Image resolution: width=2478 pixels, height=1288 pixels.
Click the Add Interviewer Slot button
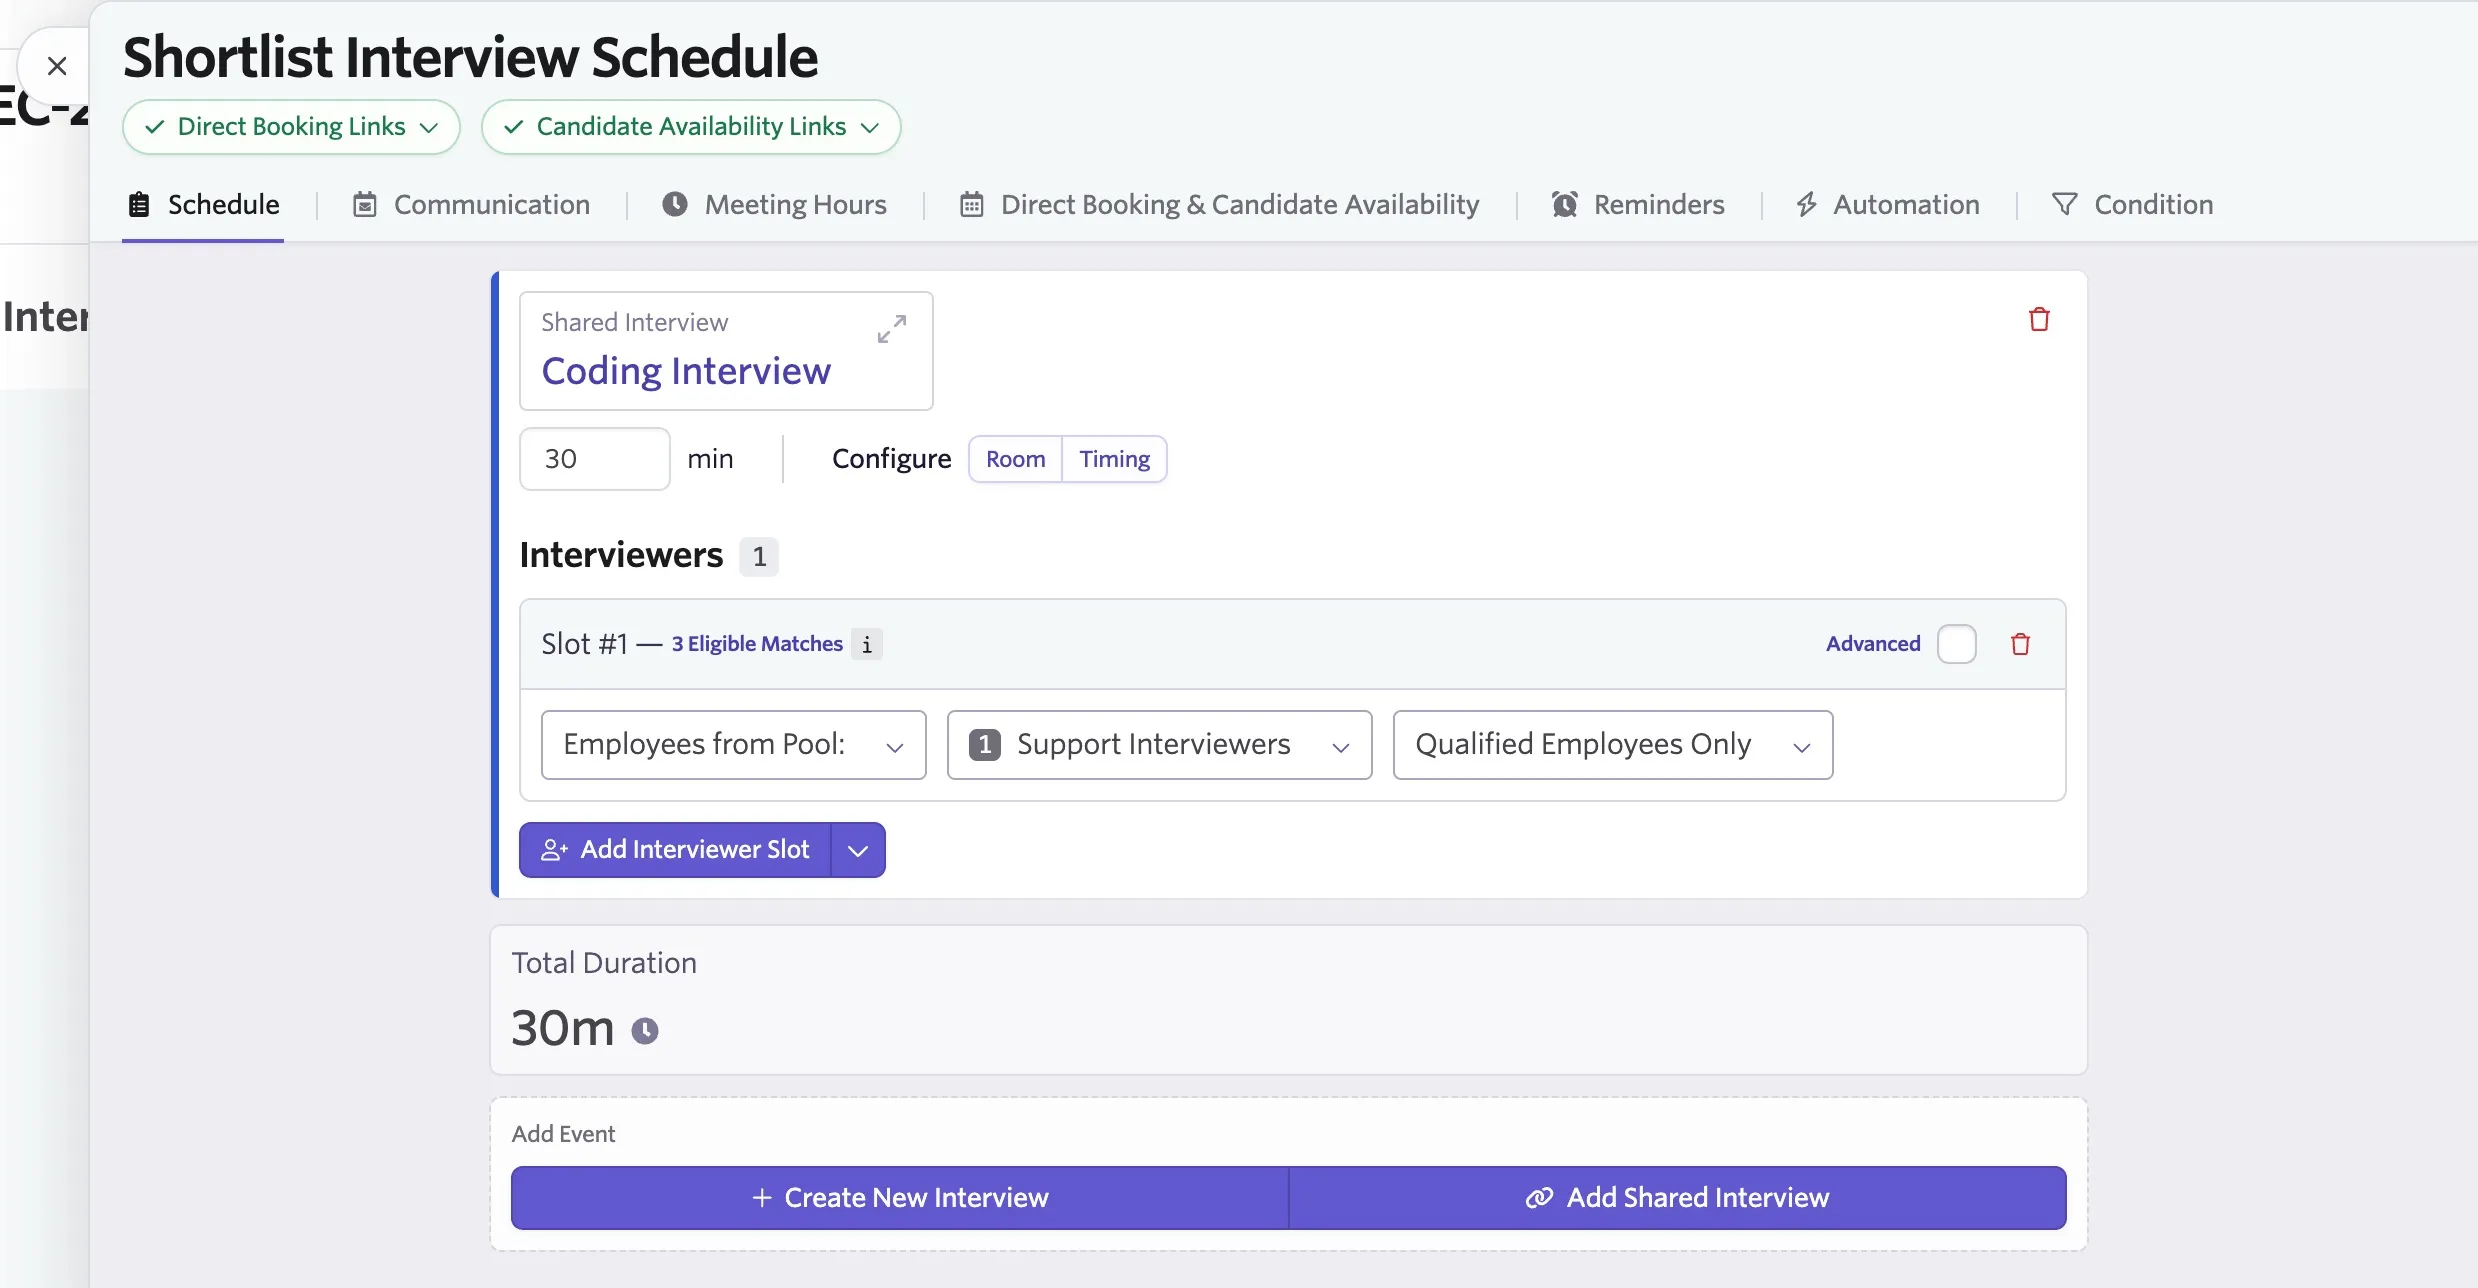[675, 850]
